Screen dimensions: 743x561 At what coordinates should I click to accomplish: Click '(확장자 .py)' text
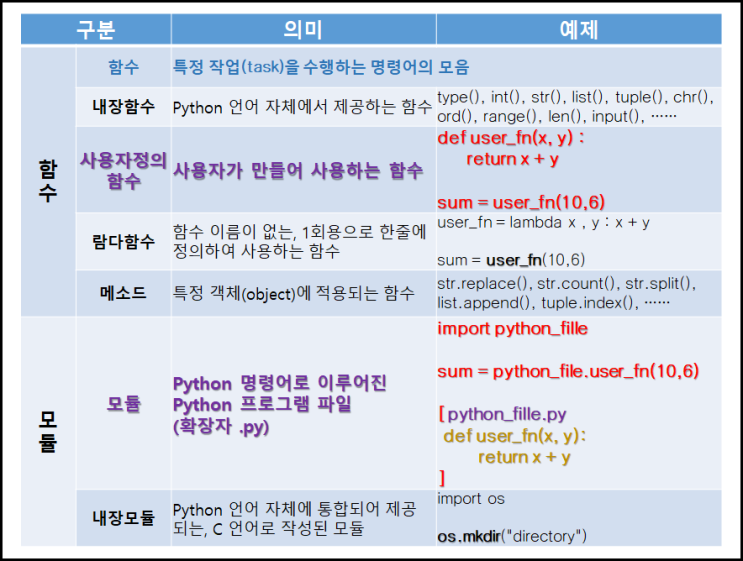221,426
